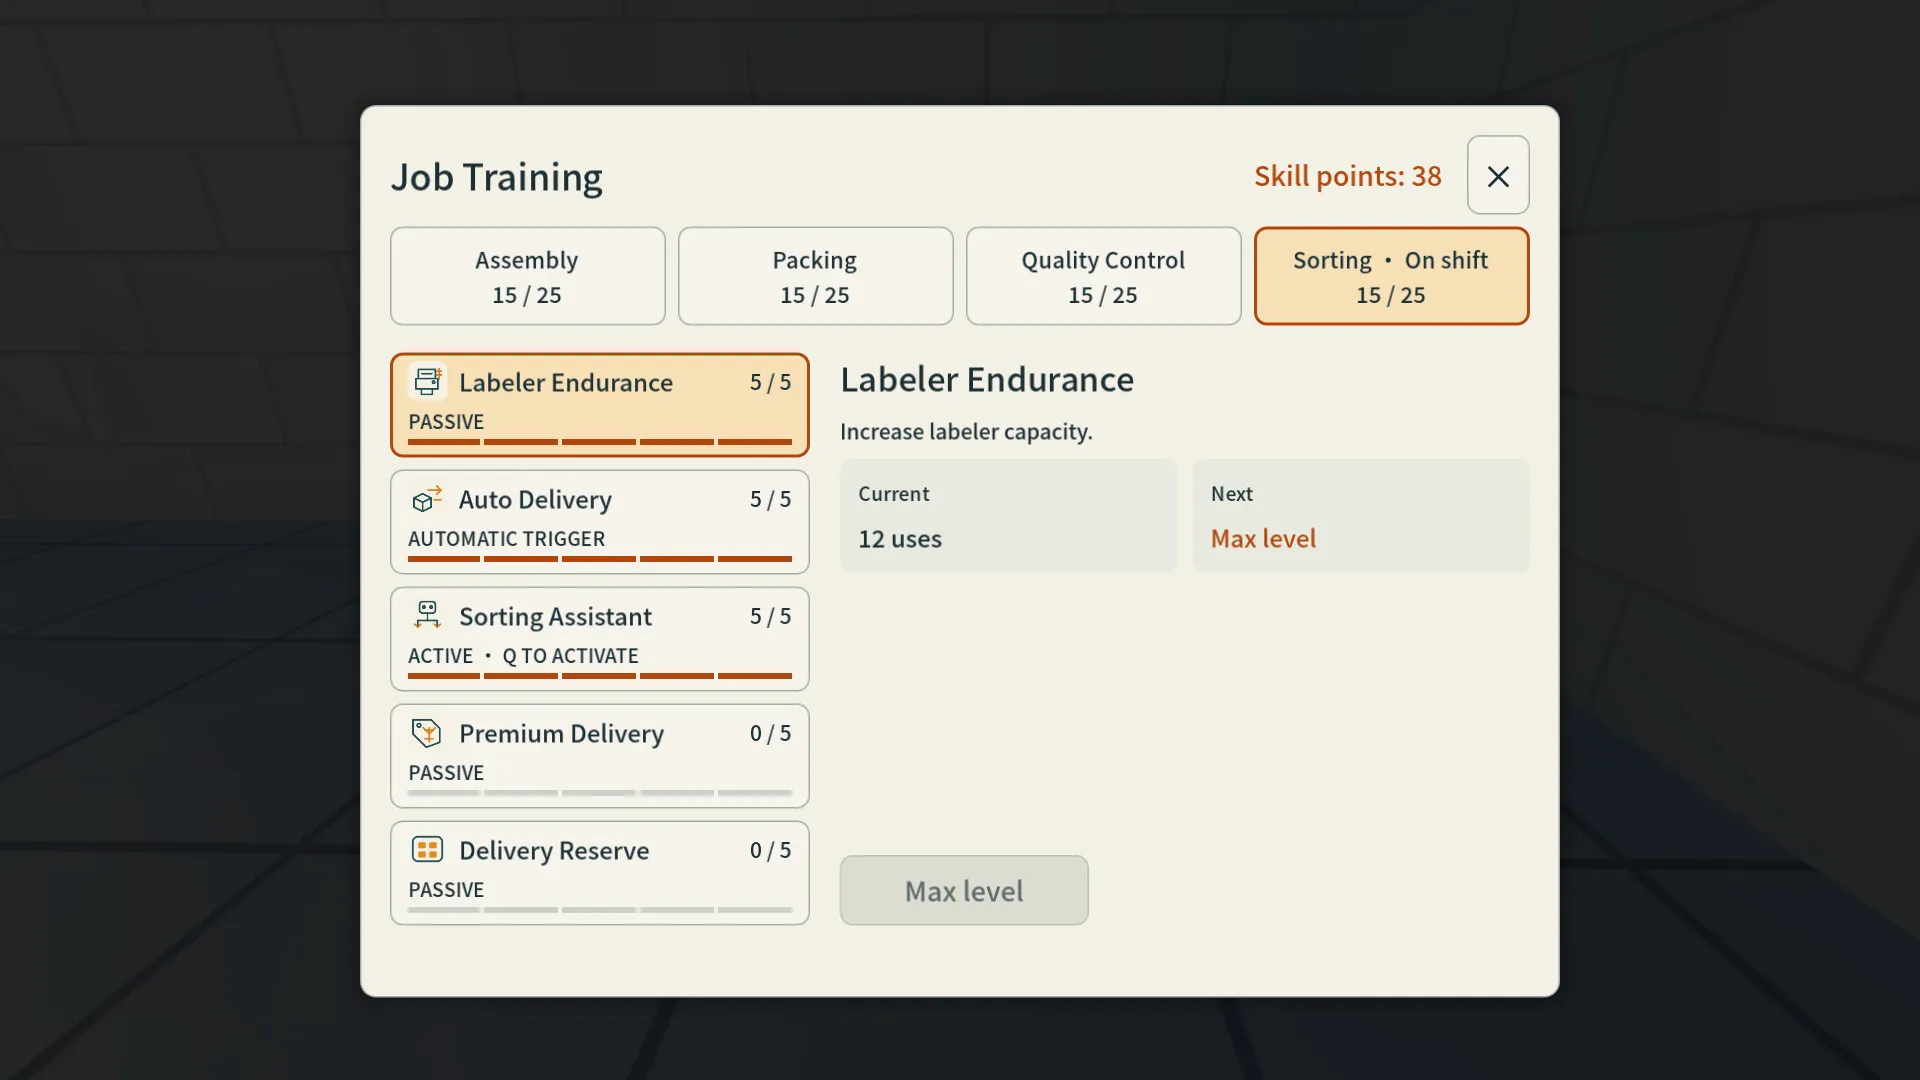Close the Job Training dialog
Viewport: 1920px width, 1080px height.
pos(1498,175)
